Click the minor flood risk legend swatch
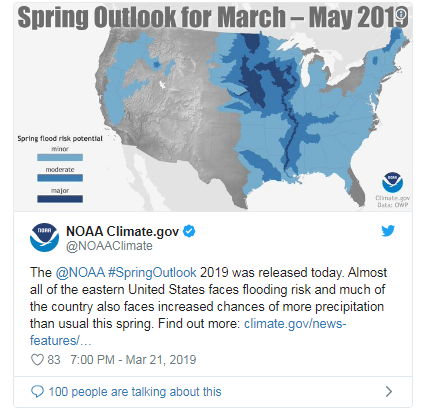Image resolution: width=444 pixels, height=412 pixels. (x=60, y=157)
